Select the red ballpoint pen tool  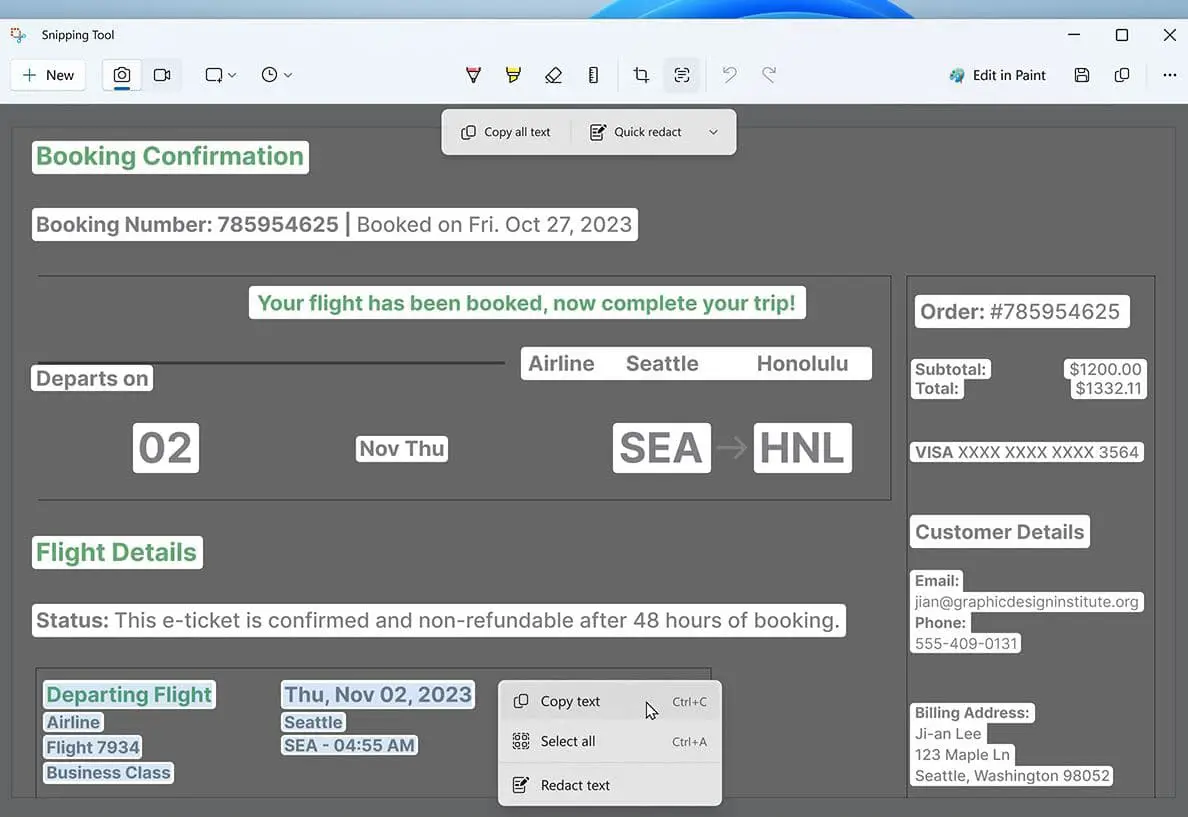(x=474, y=75)
